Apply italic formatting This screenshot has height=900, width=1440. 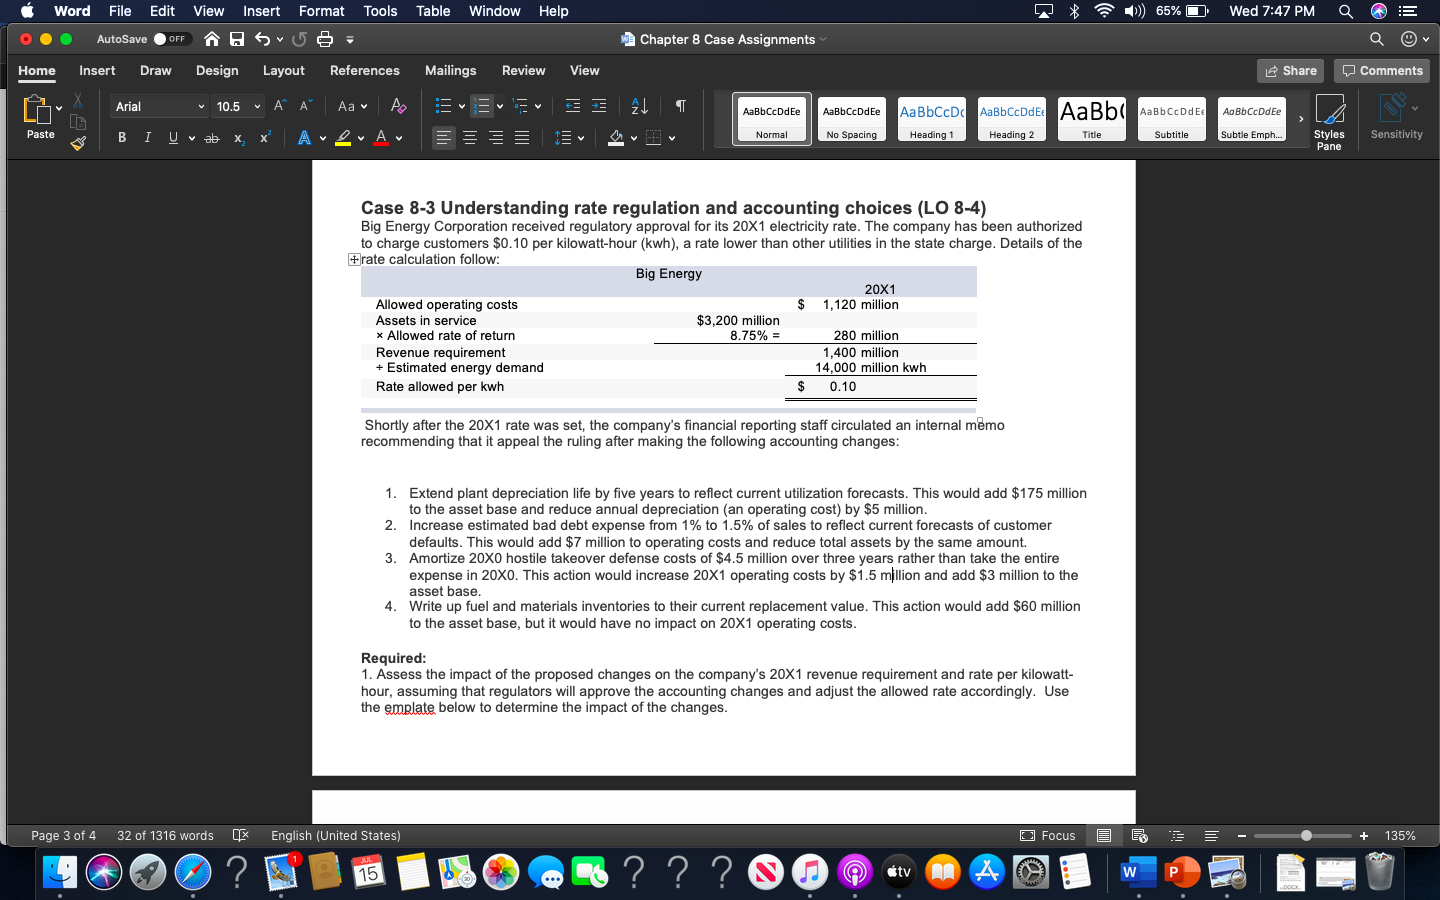[146, 137]
